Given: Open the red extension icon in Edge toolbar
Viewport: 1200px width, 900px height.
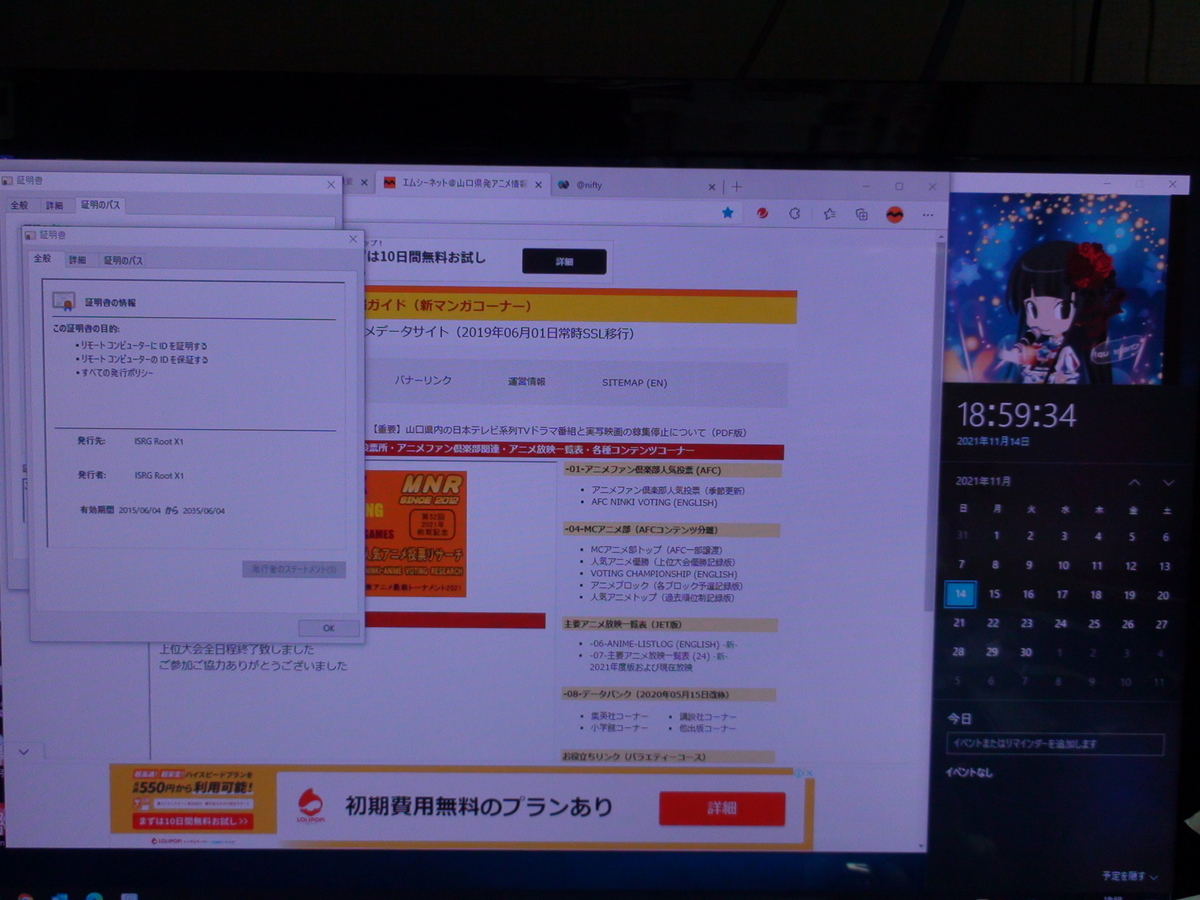Looking at the screenshot, I should point(763,213).
